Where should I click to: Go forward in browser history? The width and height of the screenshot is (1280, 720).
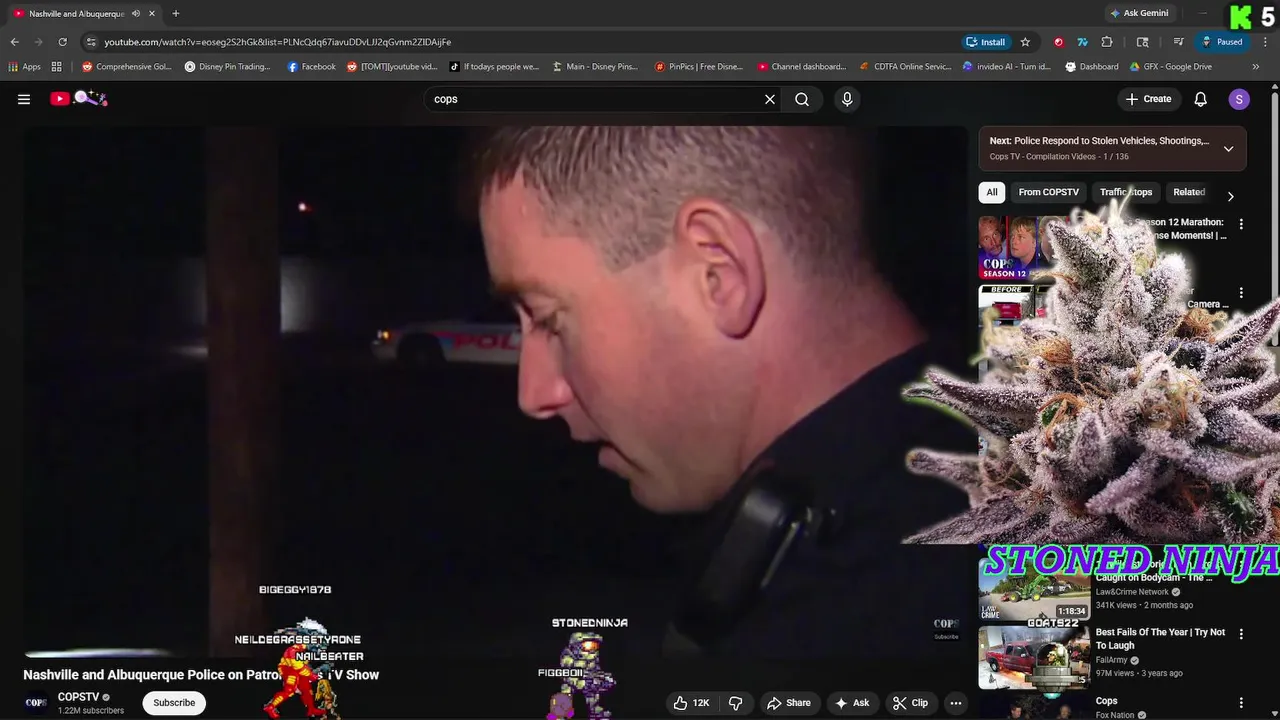tap(39, 42)
